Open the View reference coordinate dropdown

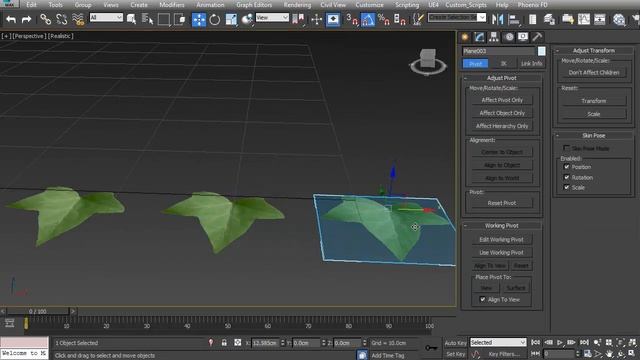pos(272,18)
